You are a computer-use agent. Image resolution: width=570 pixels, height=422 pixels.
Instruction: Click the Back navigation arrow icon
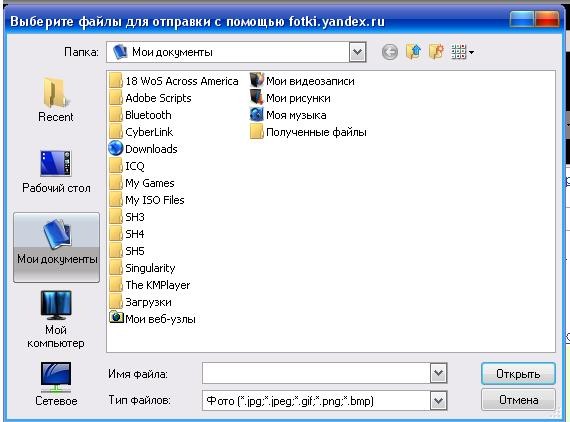coord(390,52)
